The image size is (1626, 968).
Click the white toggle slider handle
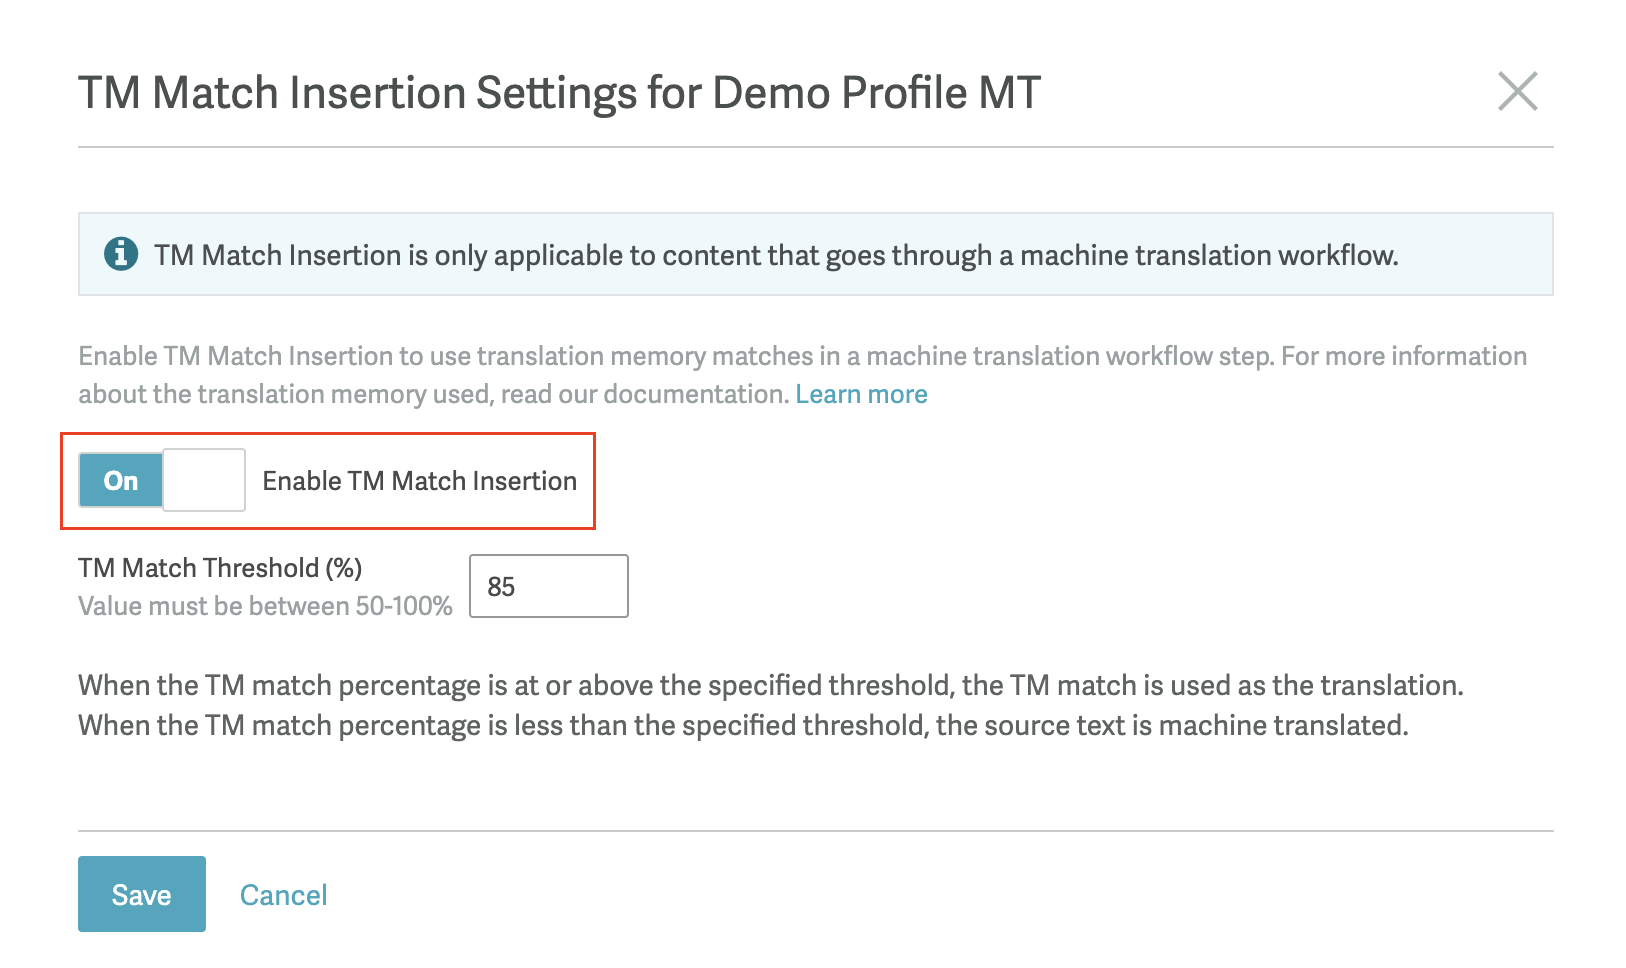204,480
